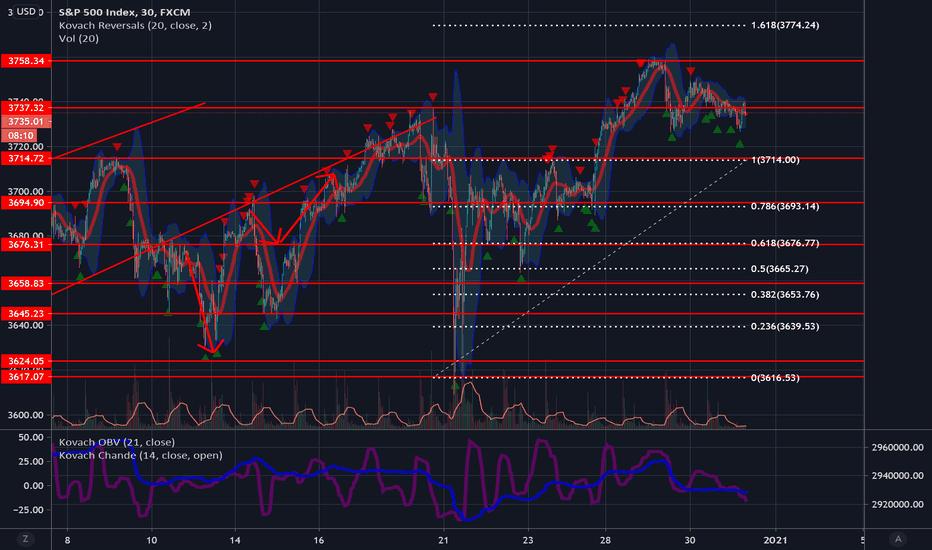932x550 pixels.
Task: Click the 50.00 Chande scale value
Action: (31, 437)
